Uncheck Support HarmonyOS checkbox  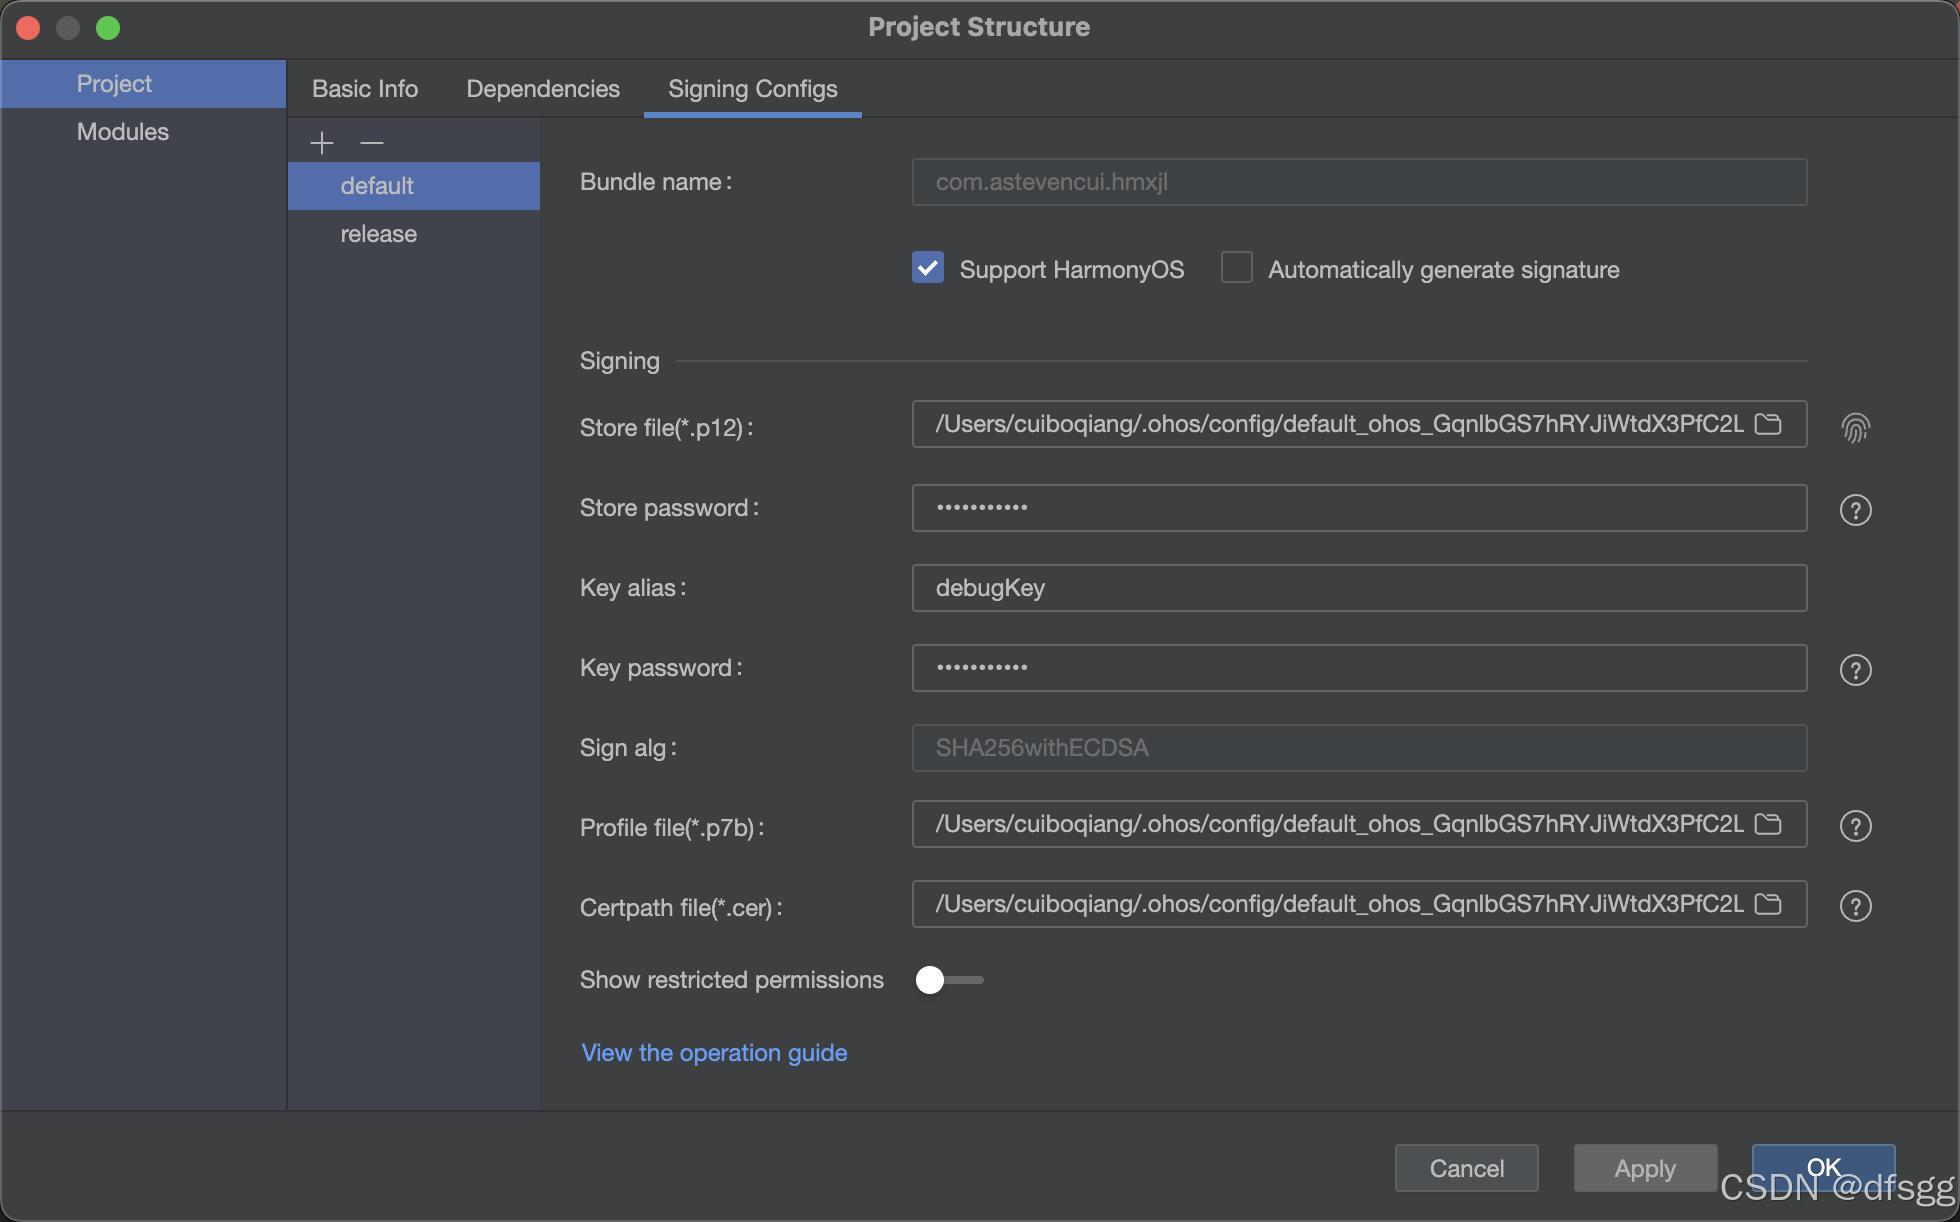click(x=927, y=268)
